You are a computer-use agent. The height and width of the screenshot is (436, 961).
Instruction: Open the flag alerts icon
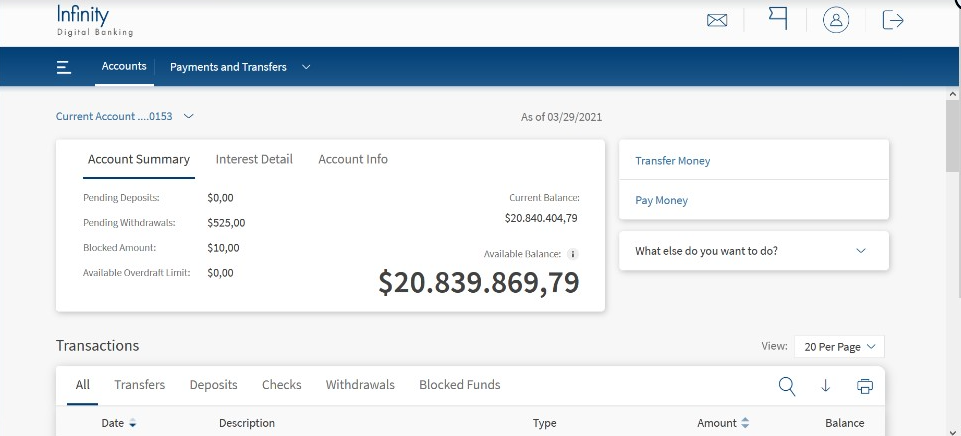point(778,20)
